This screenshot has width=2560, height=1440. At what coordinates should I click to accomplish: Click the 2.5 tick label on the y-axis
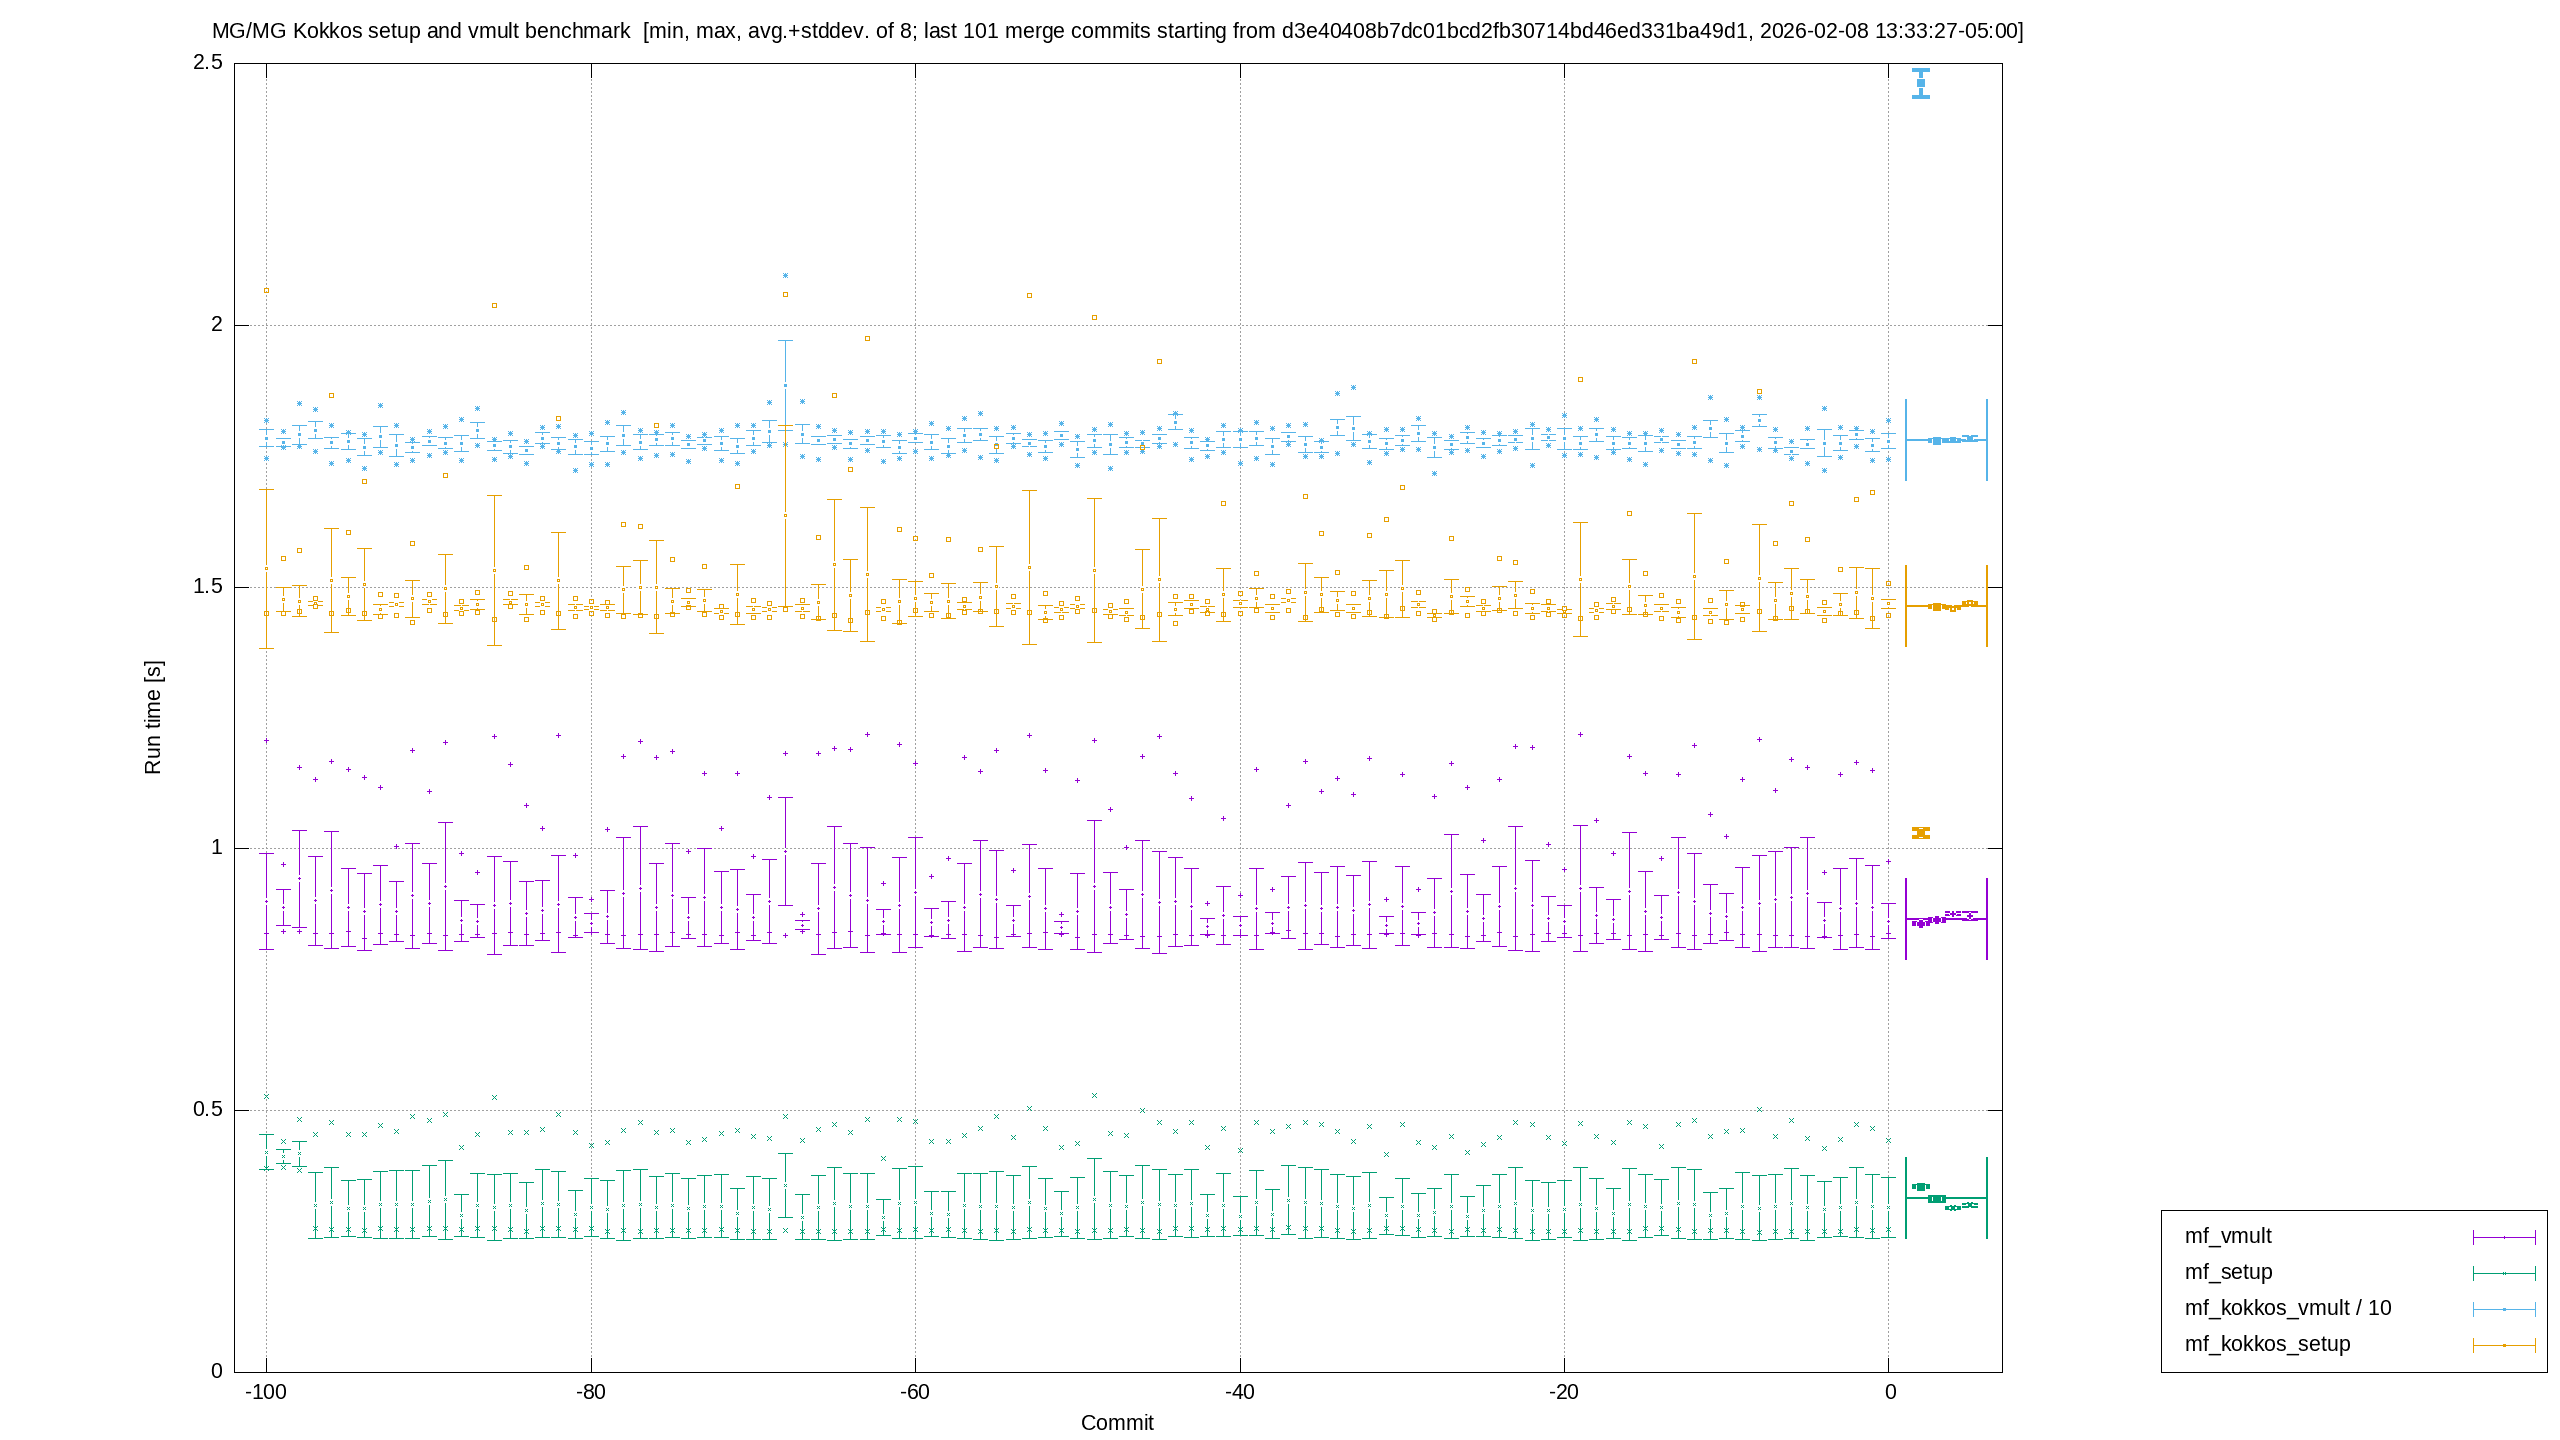(x=208, y=63)
